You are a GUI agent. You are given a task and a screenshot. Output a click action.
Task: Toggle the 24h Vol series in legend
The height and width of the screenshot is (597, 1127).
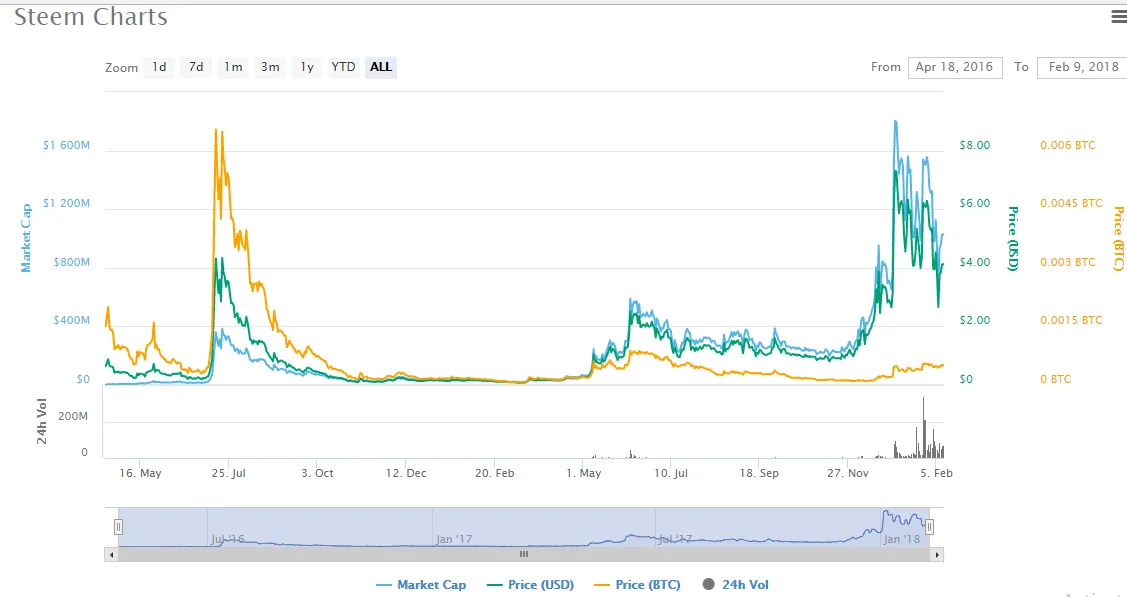pyautogui.click(x=736, y=585)
